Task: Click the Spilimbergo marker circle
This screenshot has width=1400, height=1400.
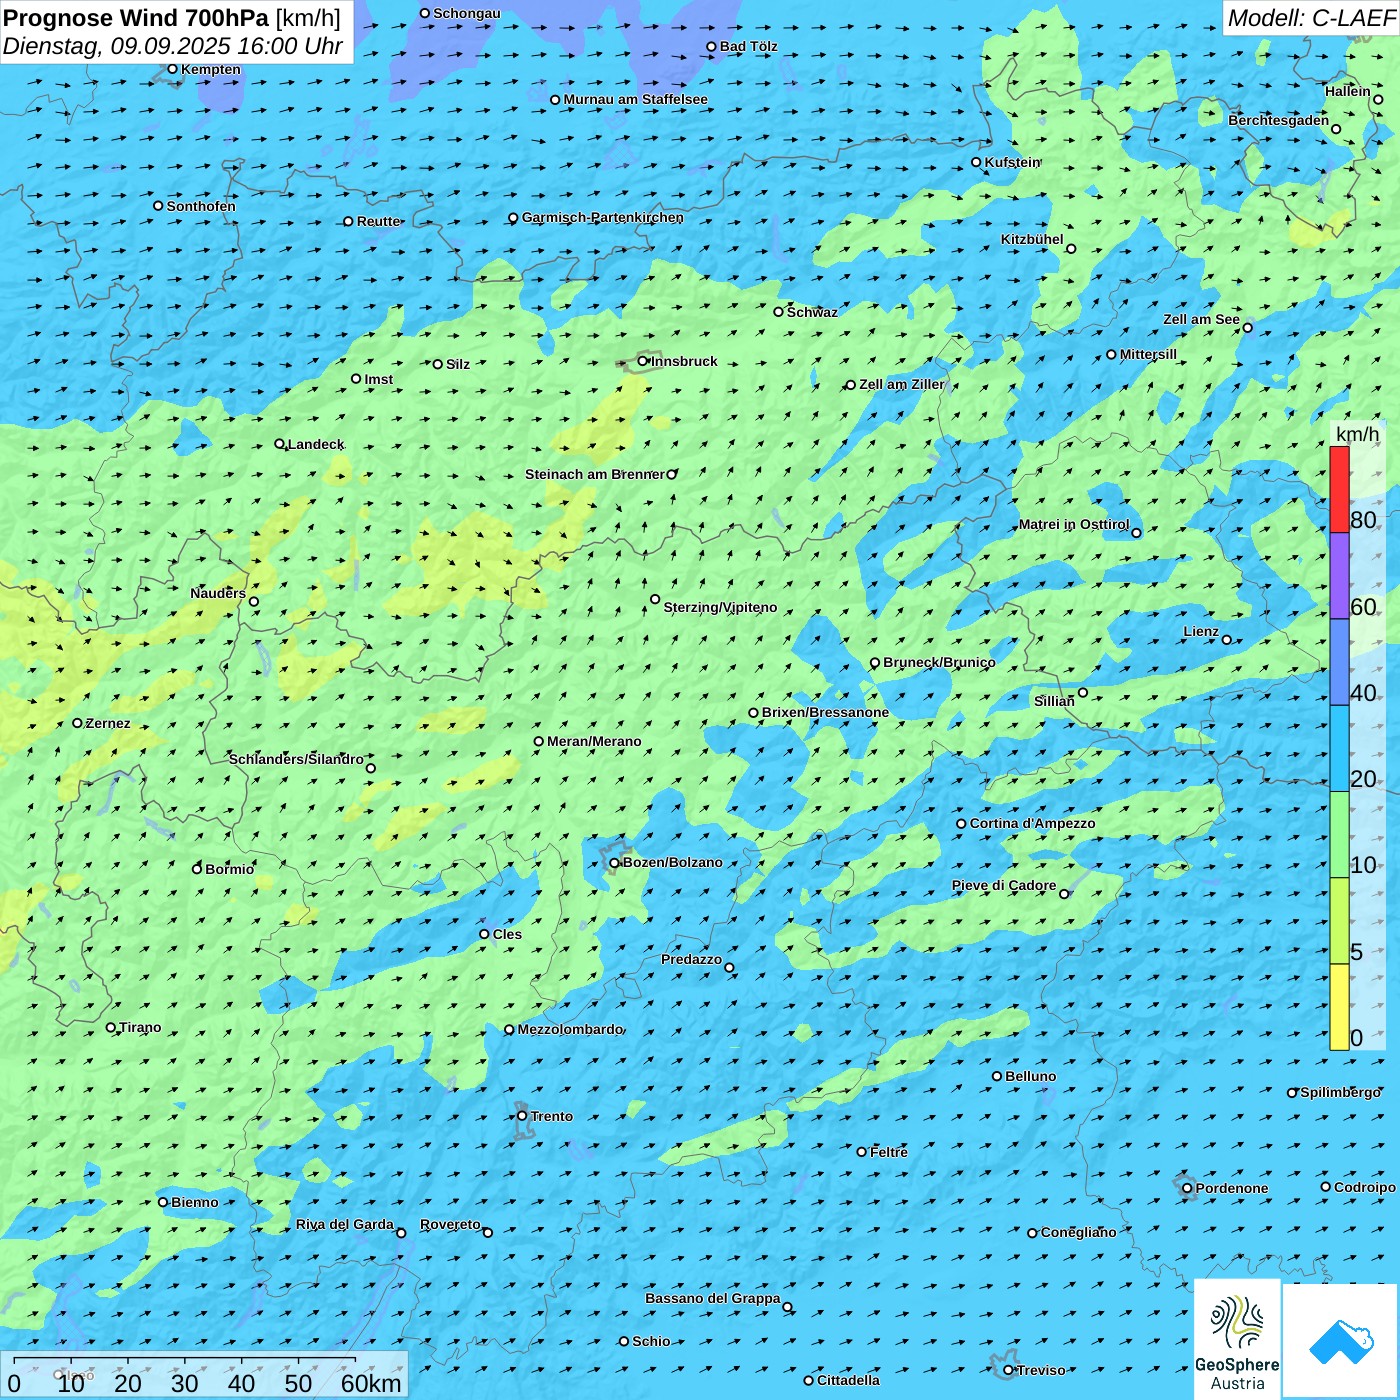Action: [1292, 1093]
